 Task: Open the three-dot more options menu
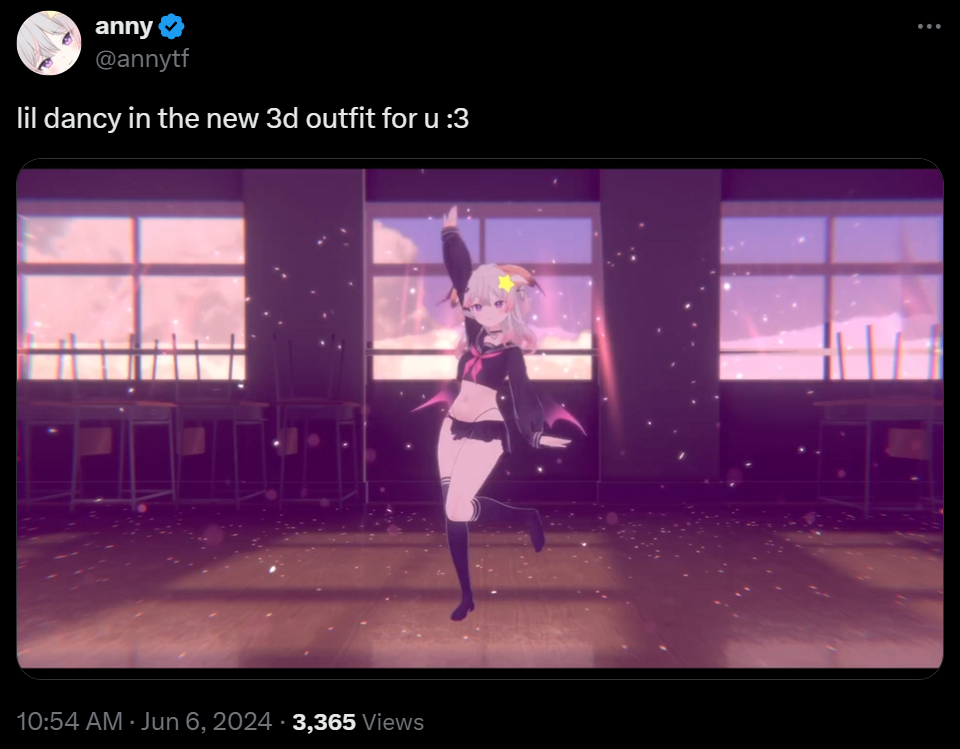coord(929,26)
